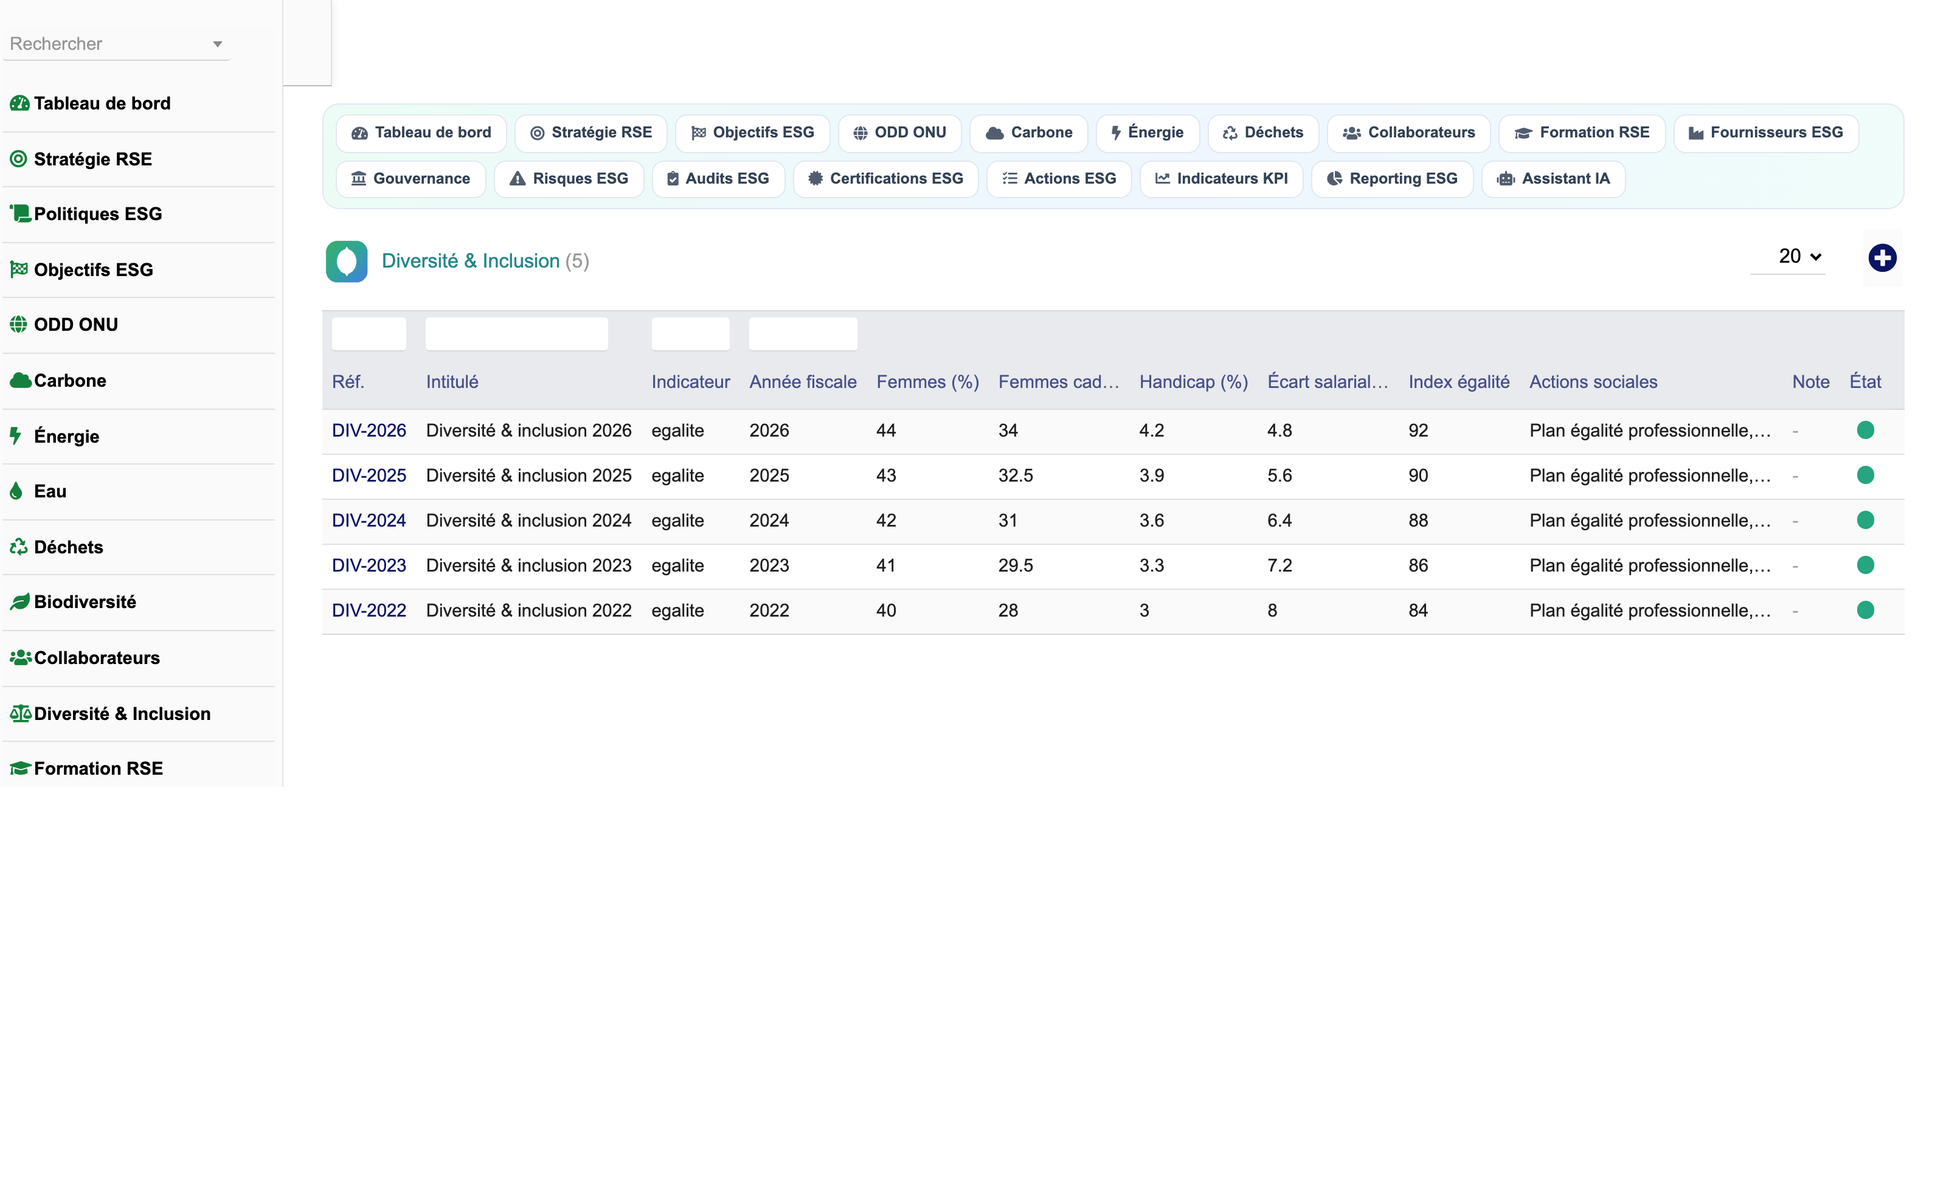Open the DIV-2025 record link
1946x1204 pixels.
[x=369, y=476]
